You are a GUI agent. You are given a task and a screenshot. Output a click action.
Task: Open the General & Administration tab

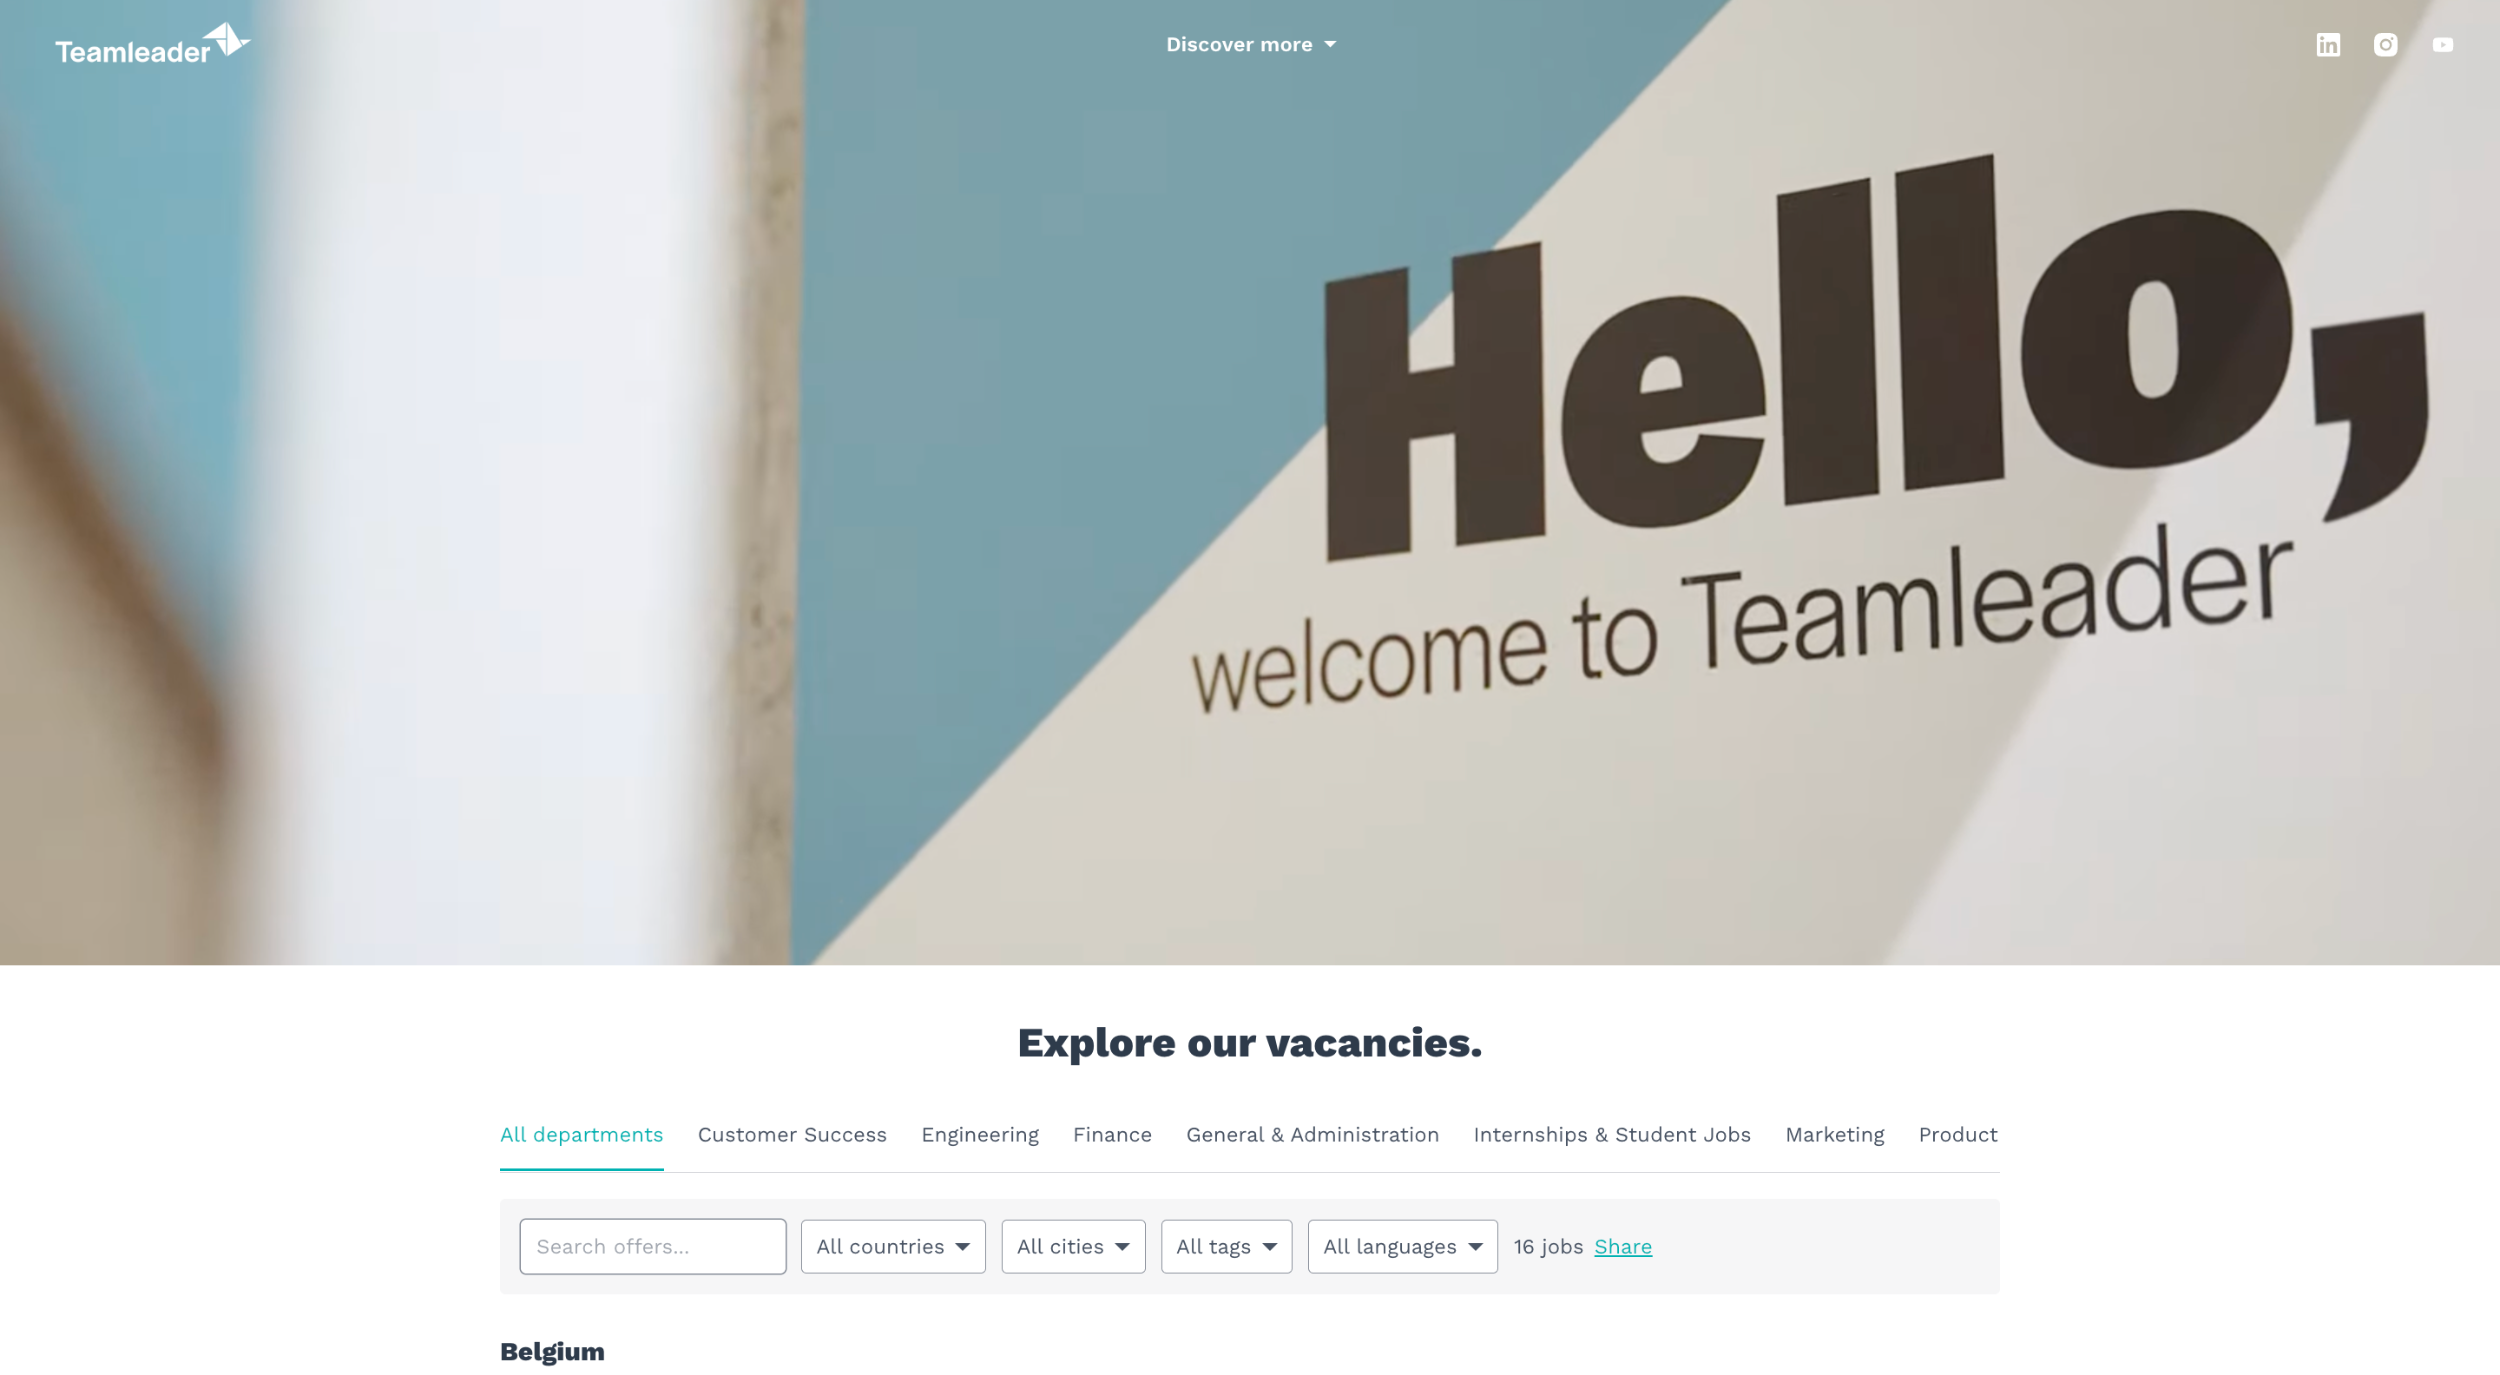coord(1312,1135)
